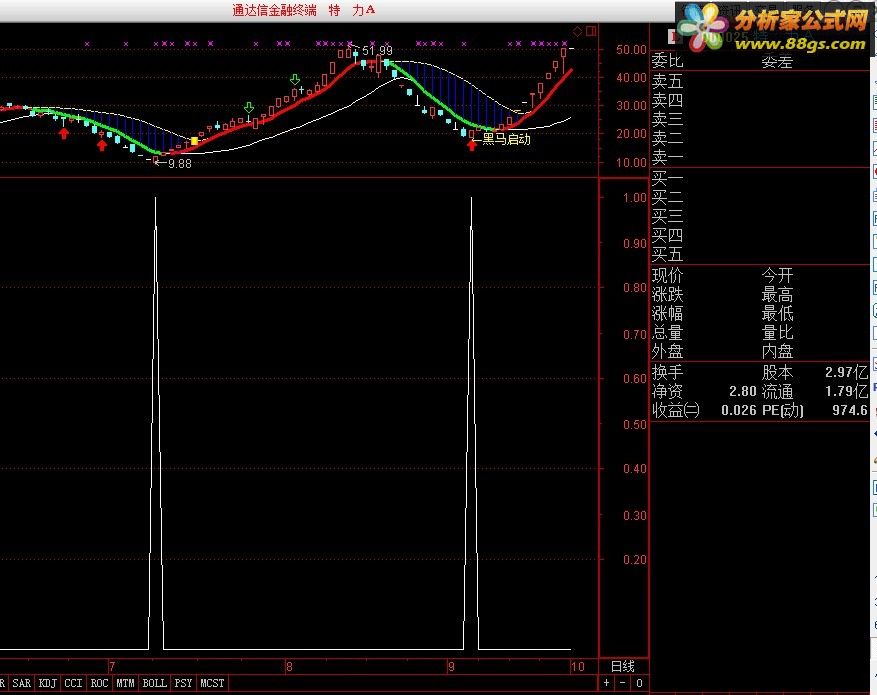Click the split-window icon above the chart

click(x=591, y=31)
